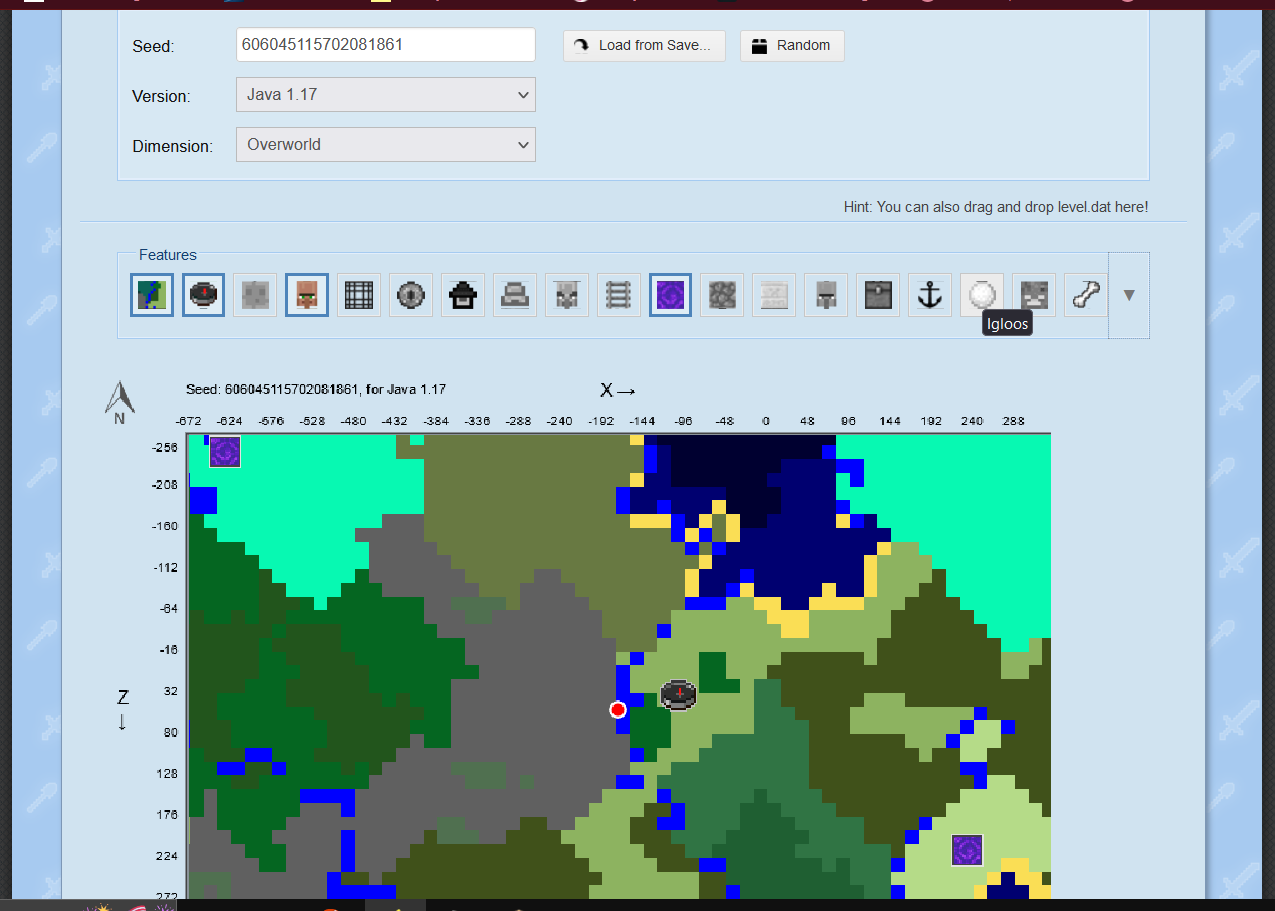Click the Seed field label
The width and height of the screenshot is (1275, 911).
tap(153, 46)
